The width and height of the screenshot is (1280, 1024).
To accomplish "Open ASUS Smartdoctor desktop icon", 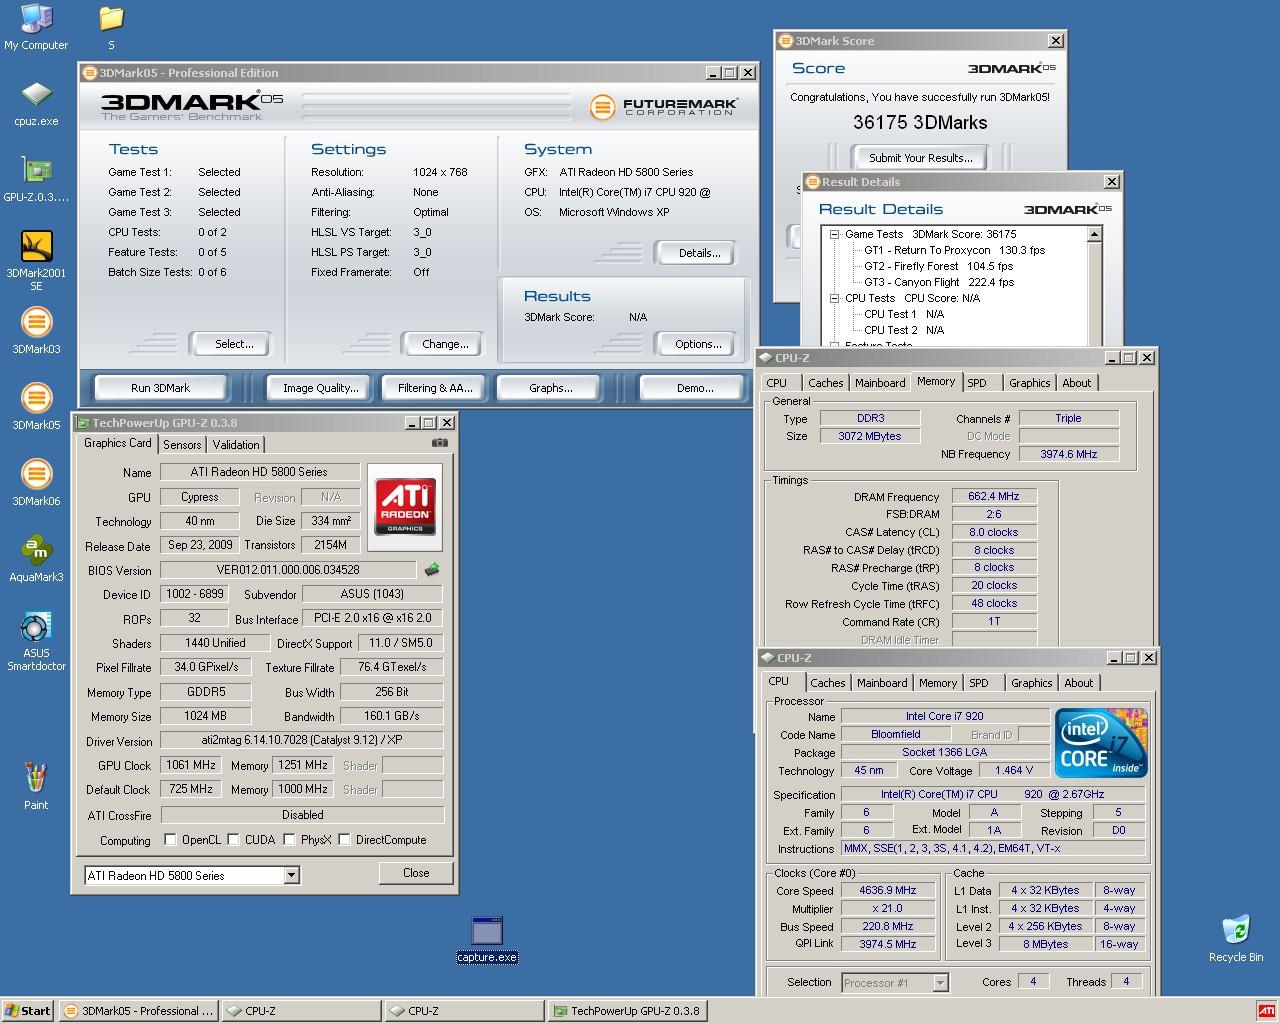I will click(x=36, y=642).
